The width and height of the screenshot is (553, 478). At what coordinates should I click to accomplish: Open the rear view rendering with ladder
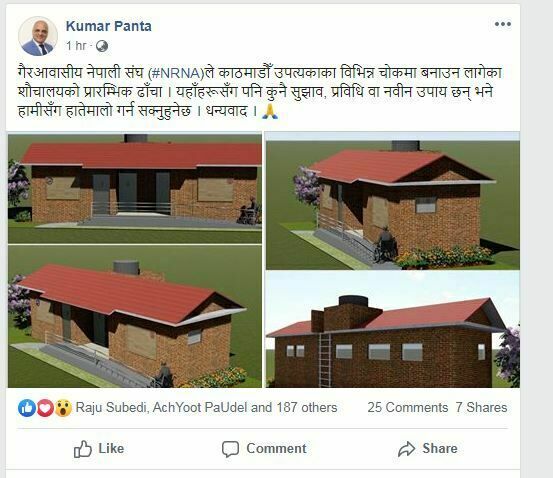[x=393, y=329]
